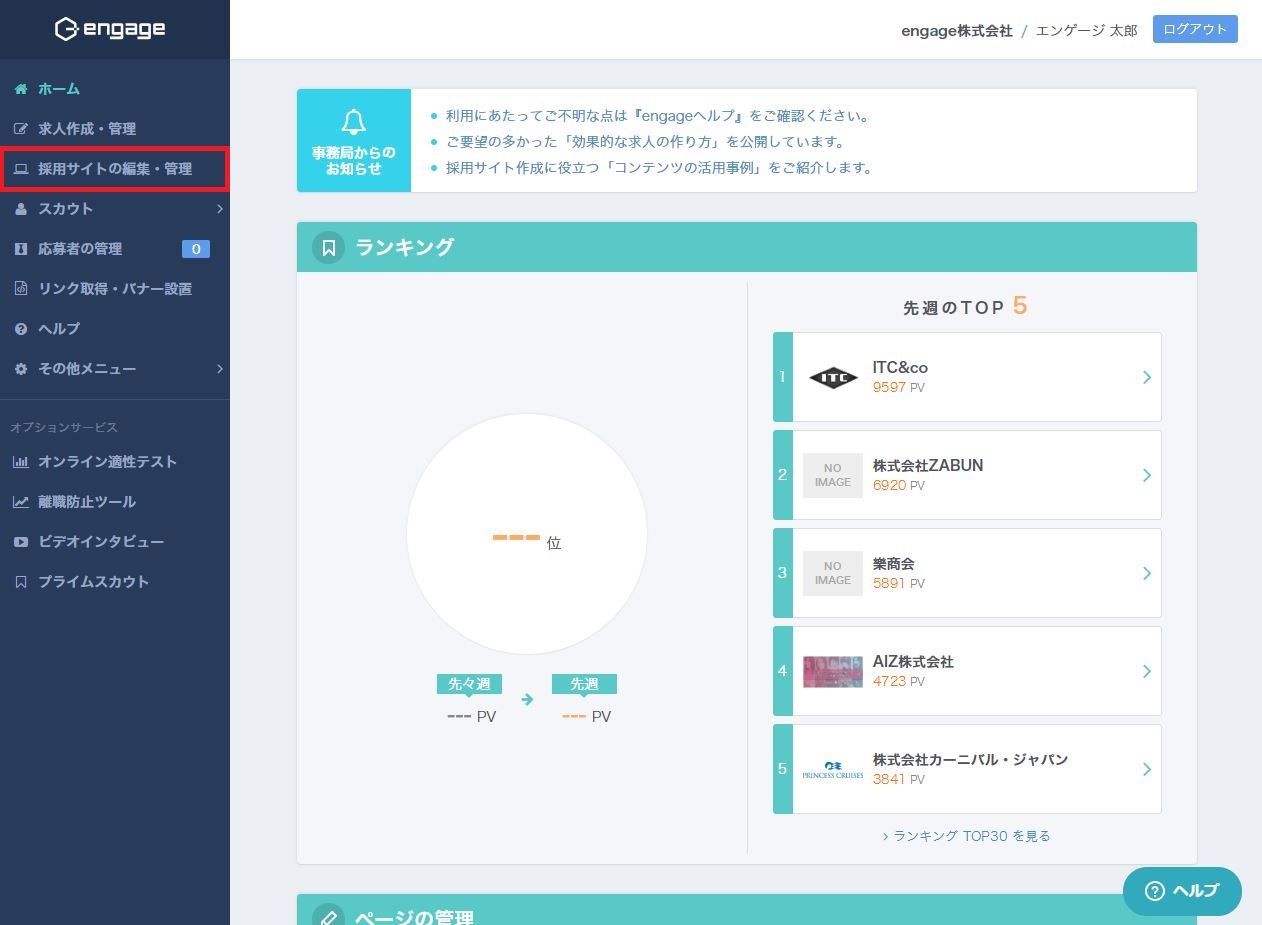Image resolution: width=1262 pixels, height=925 pixels.
Task: Open オンライン適性テスト option service
Action: coord(115,462)
